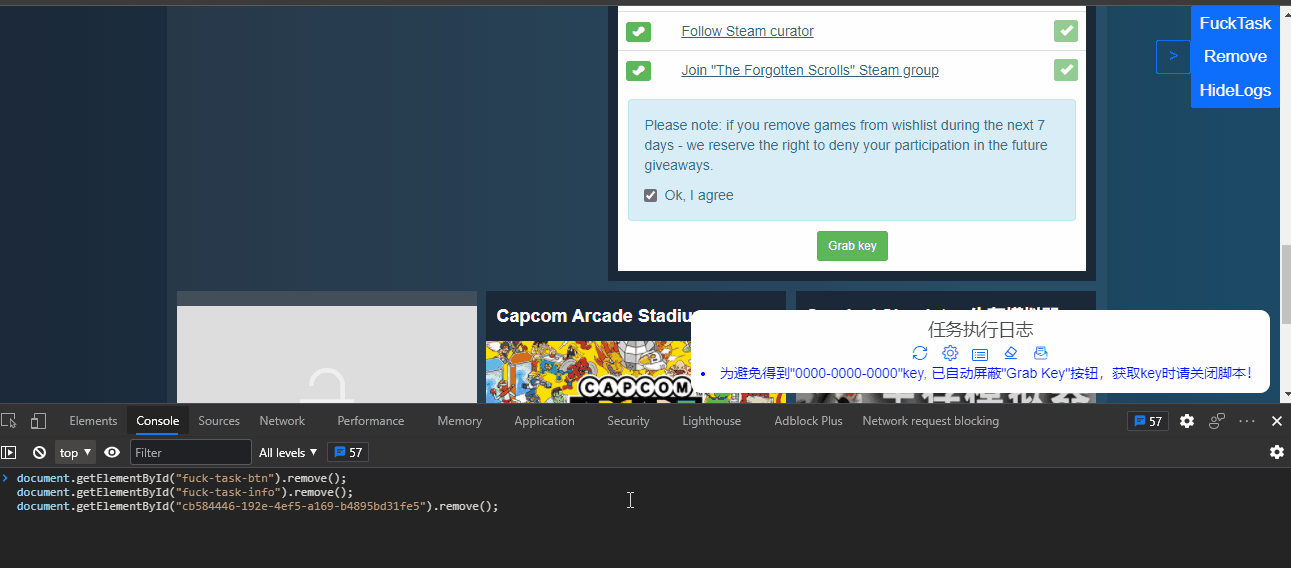Open the Follow Steam curator link
Viewport: 1291px width, 568px height.
pyautogui.click(x=747, y=31)
